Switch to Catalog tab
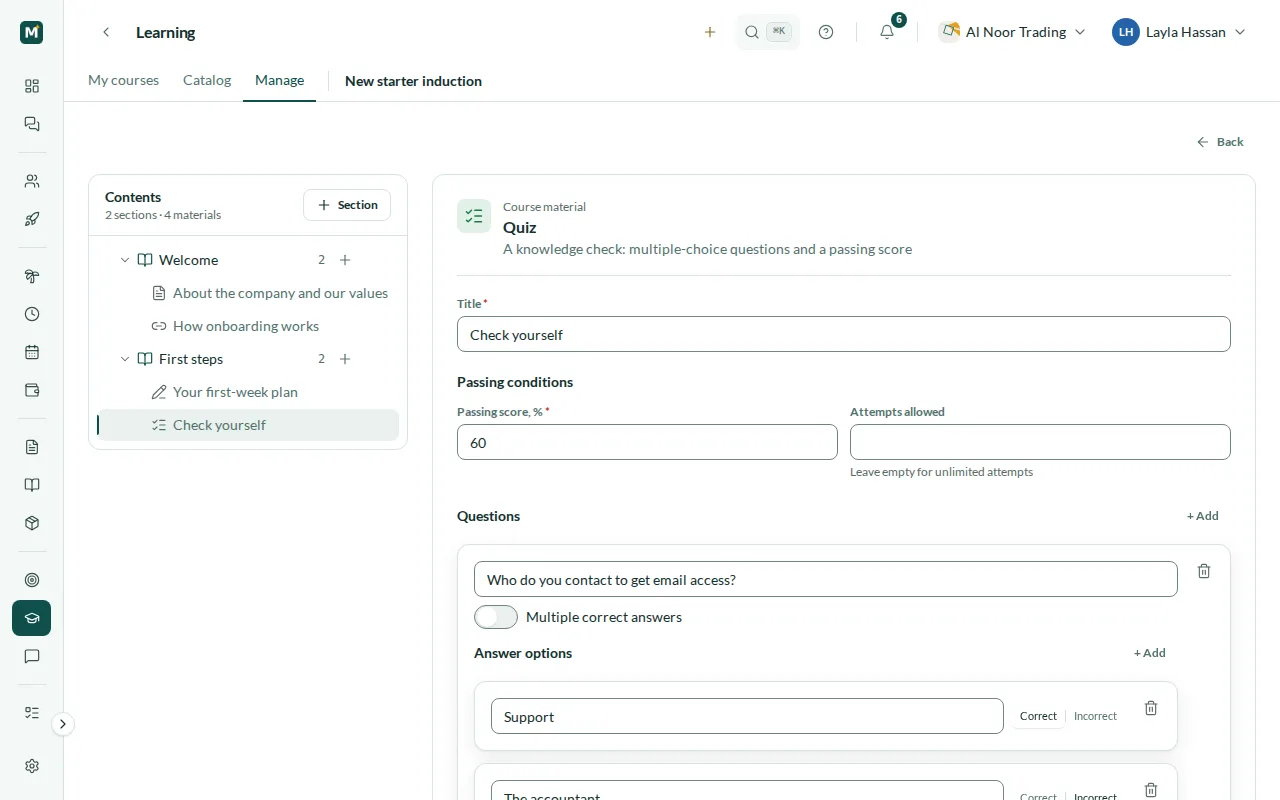The width and height of the screenshot is (1280, 800). click(x=207, y=80)
